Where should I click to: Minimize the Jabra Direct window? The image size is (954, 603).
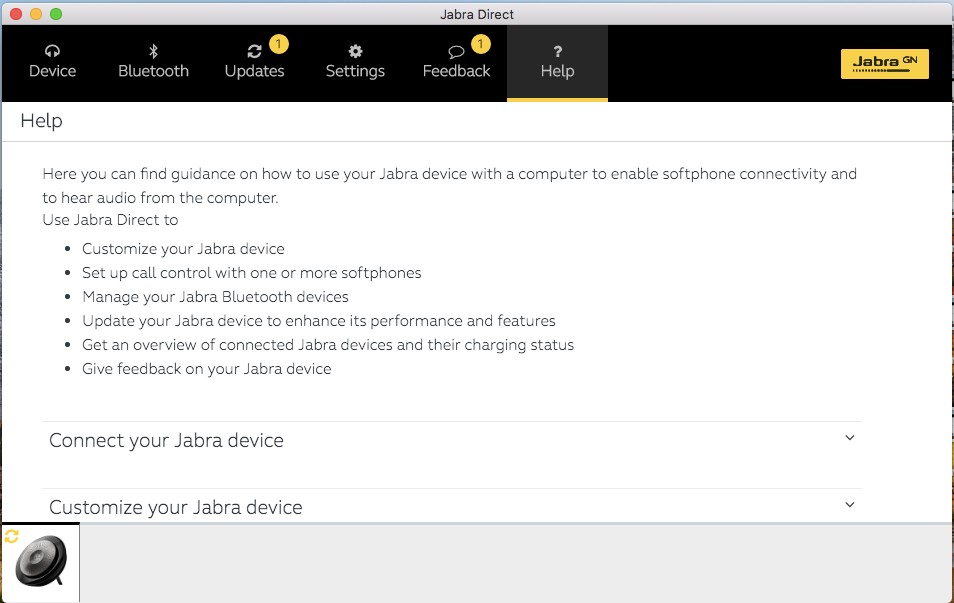pyautogui.click(x=36, y=14)
